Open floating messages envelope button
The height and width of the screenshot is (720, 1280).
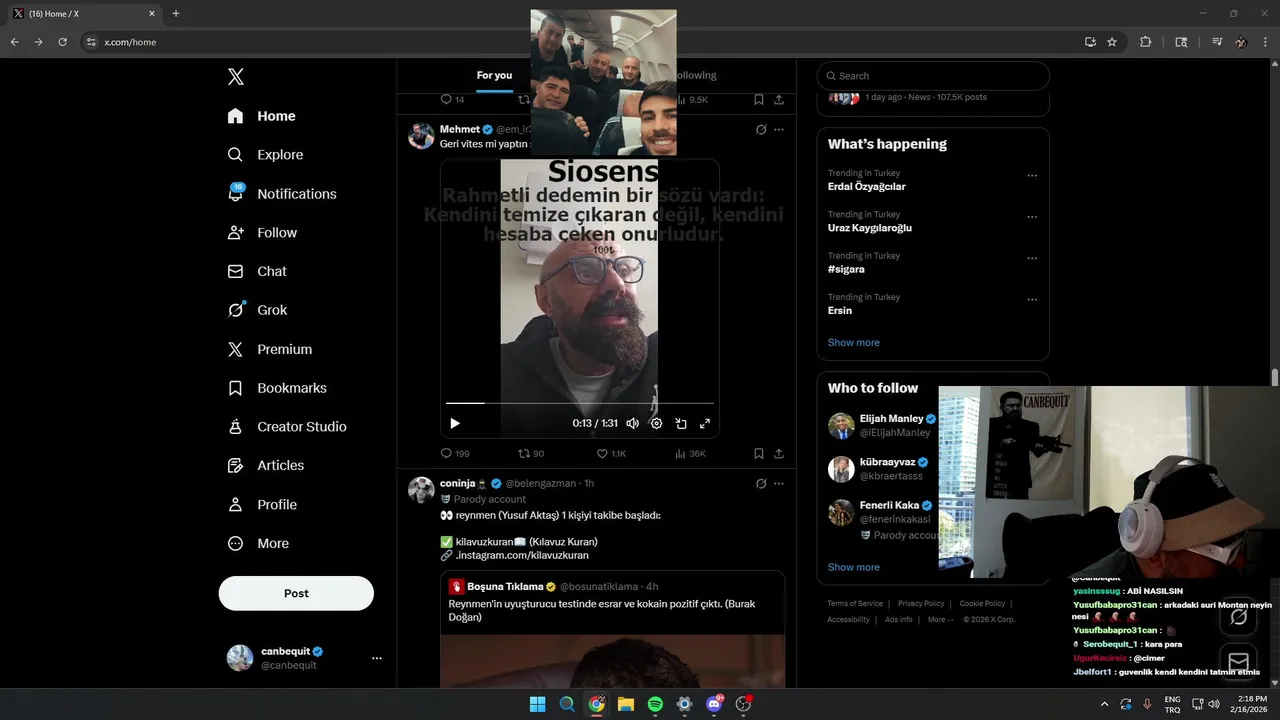tap(1238, 661)
